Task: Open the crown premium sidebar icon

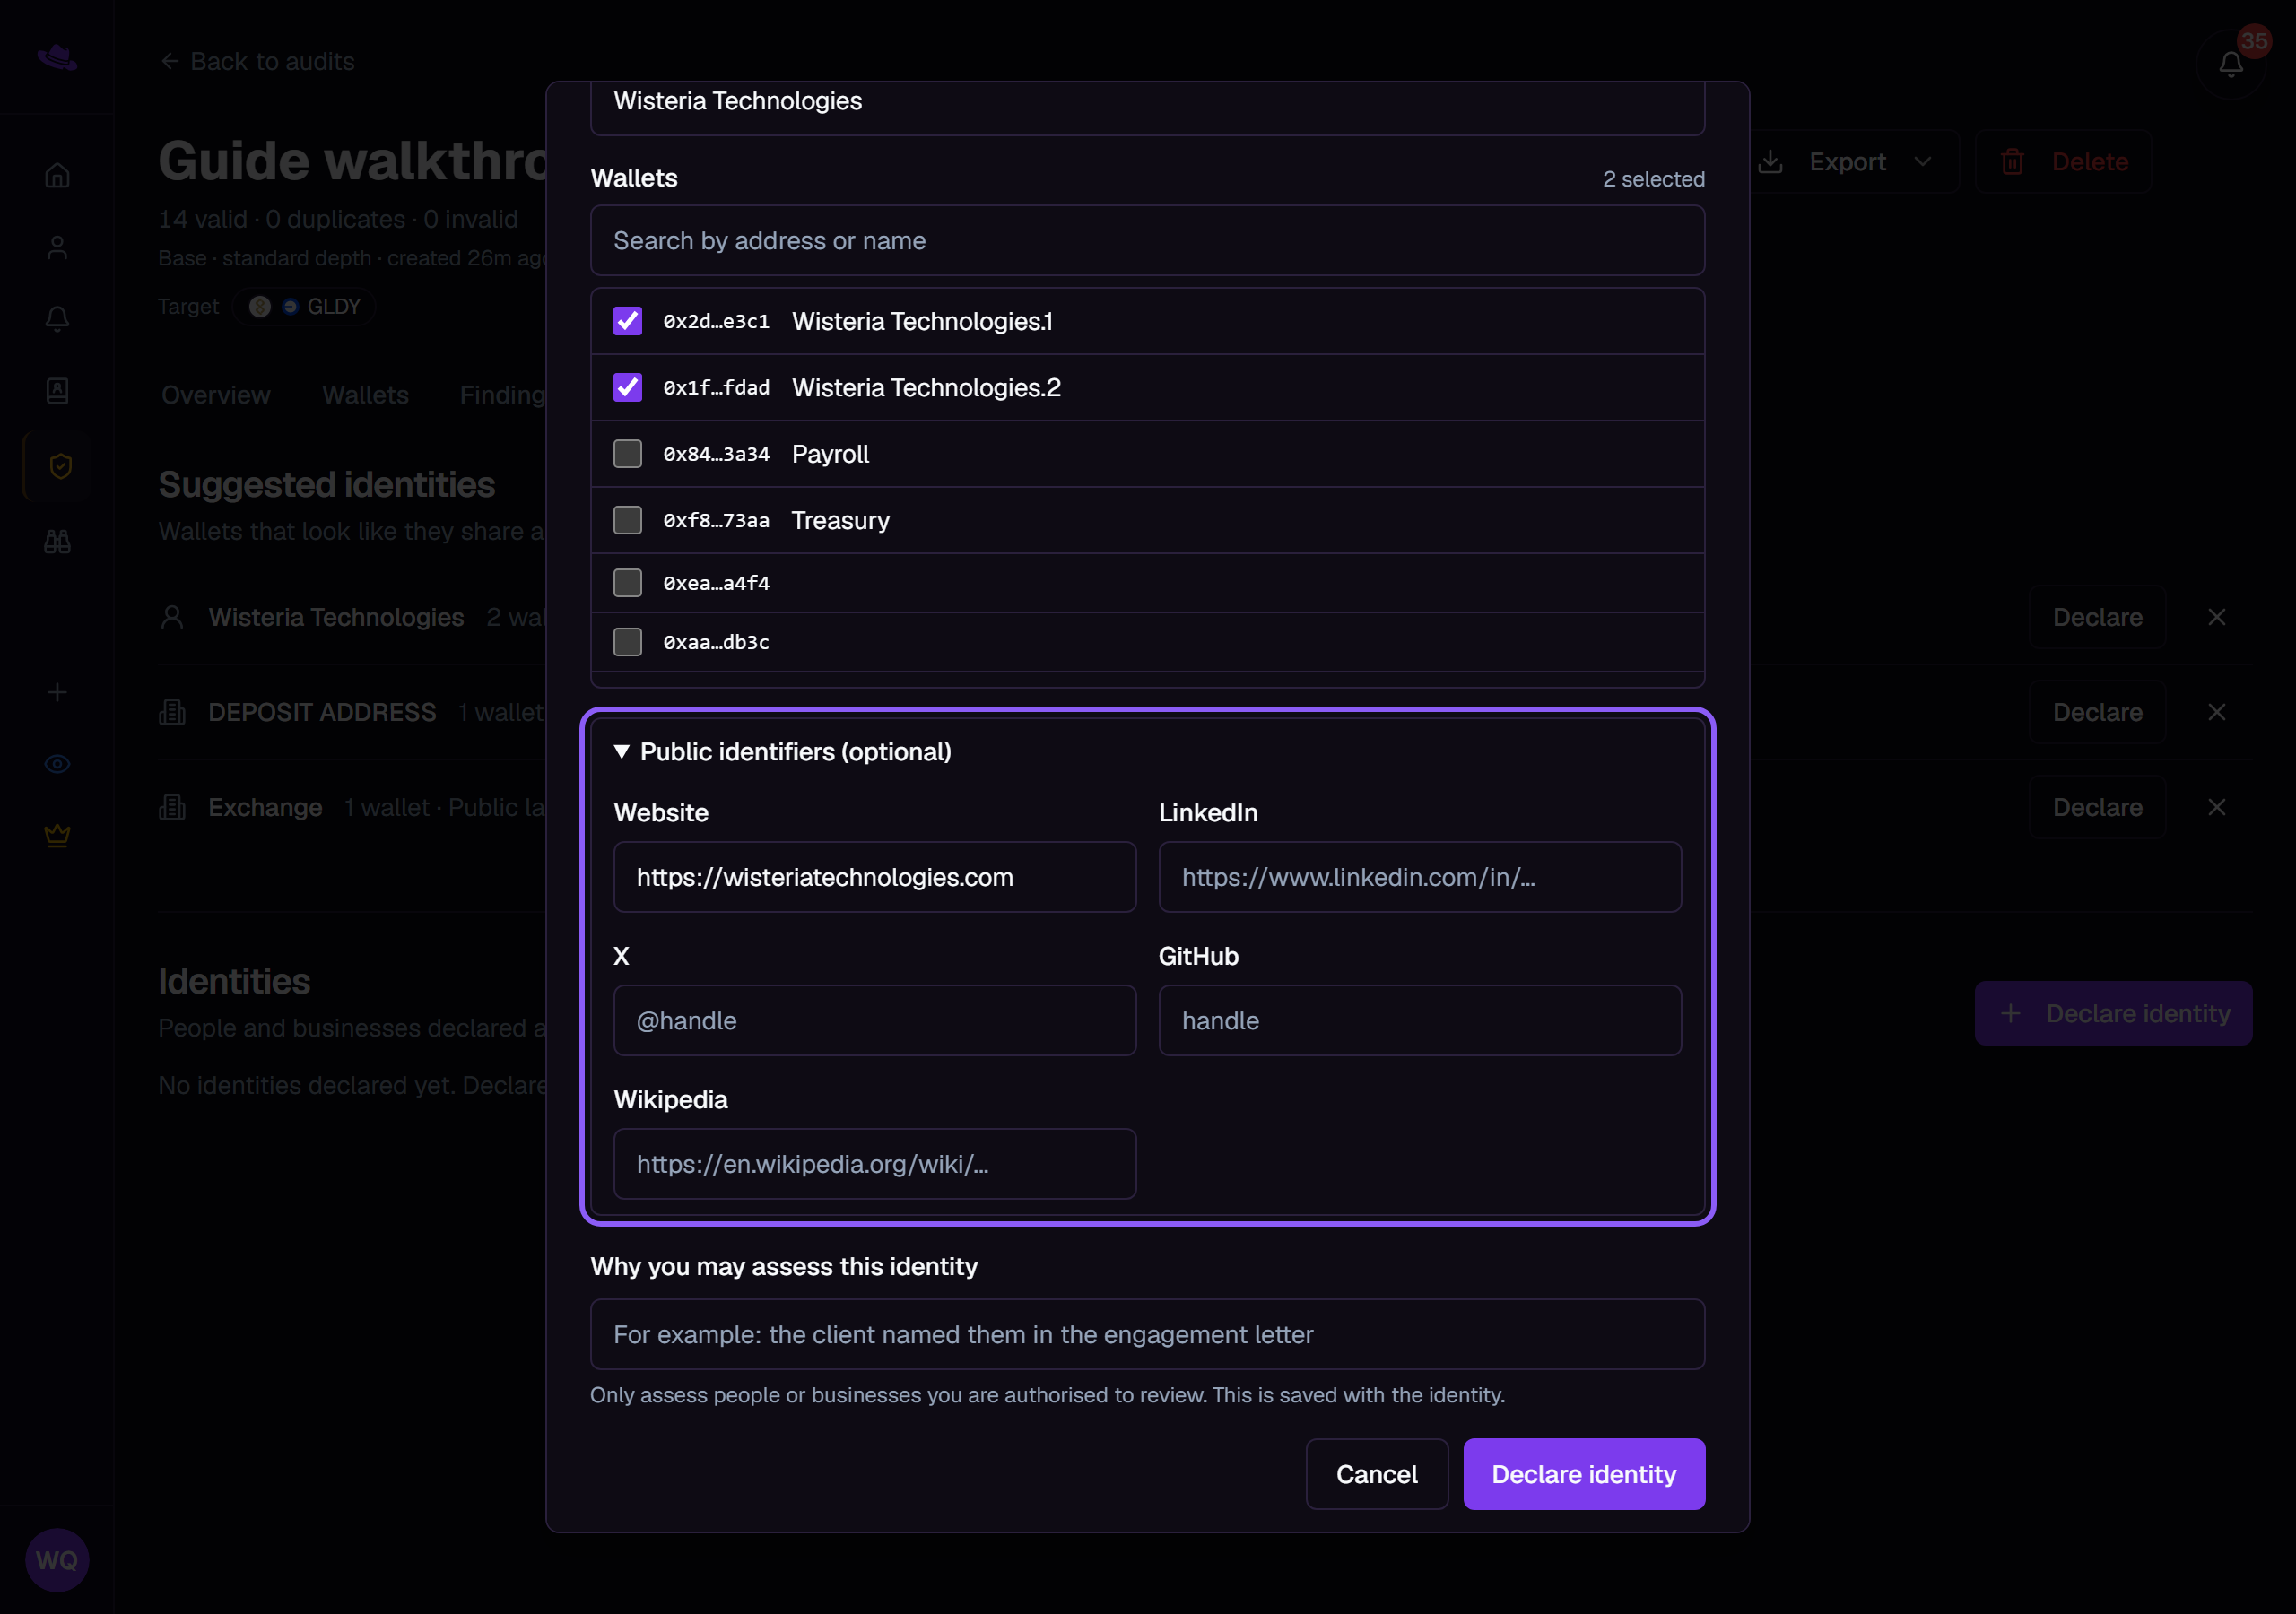Action: click(57, 835)
